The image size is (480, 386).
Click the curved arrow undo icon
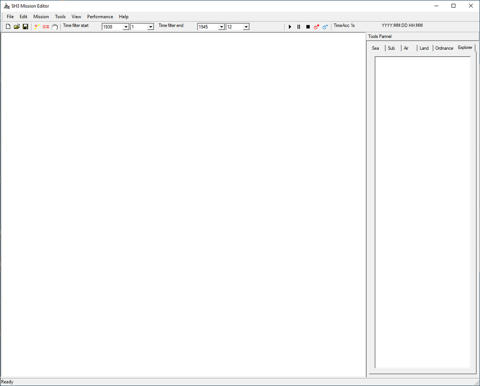[55, 27]
